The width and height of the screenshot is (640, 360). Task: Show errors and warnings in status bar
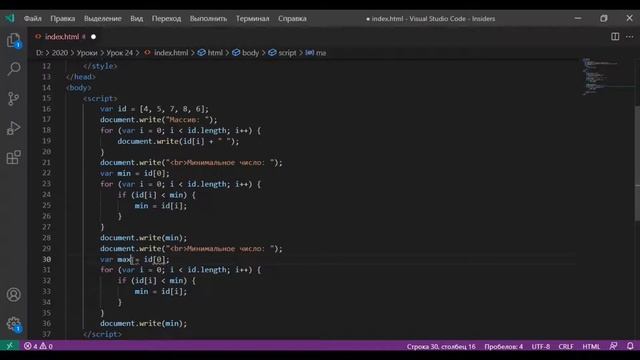click(x=38, y=346)
